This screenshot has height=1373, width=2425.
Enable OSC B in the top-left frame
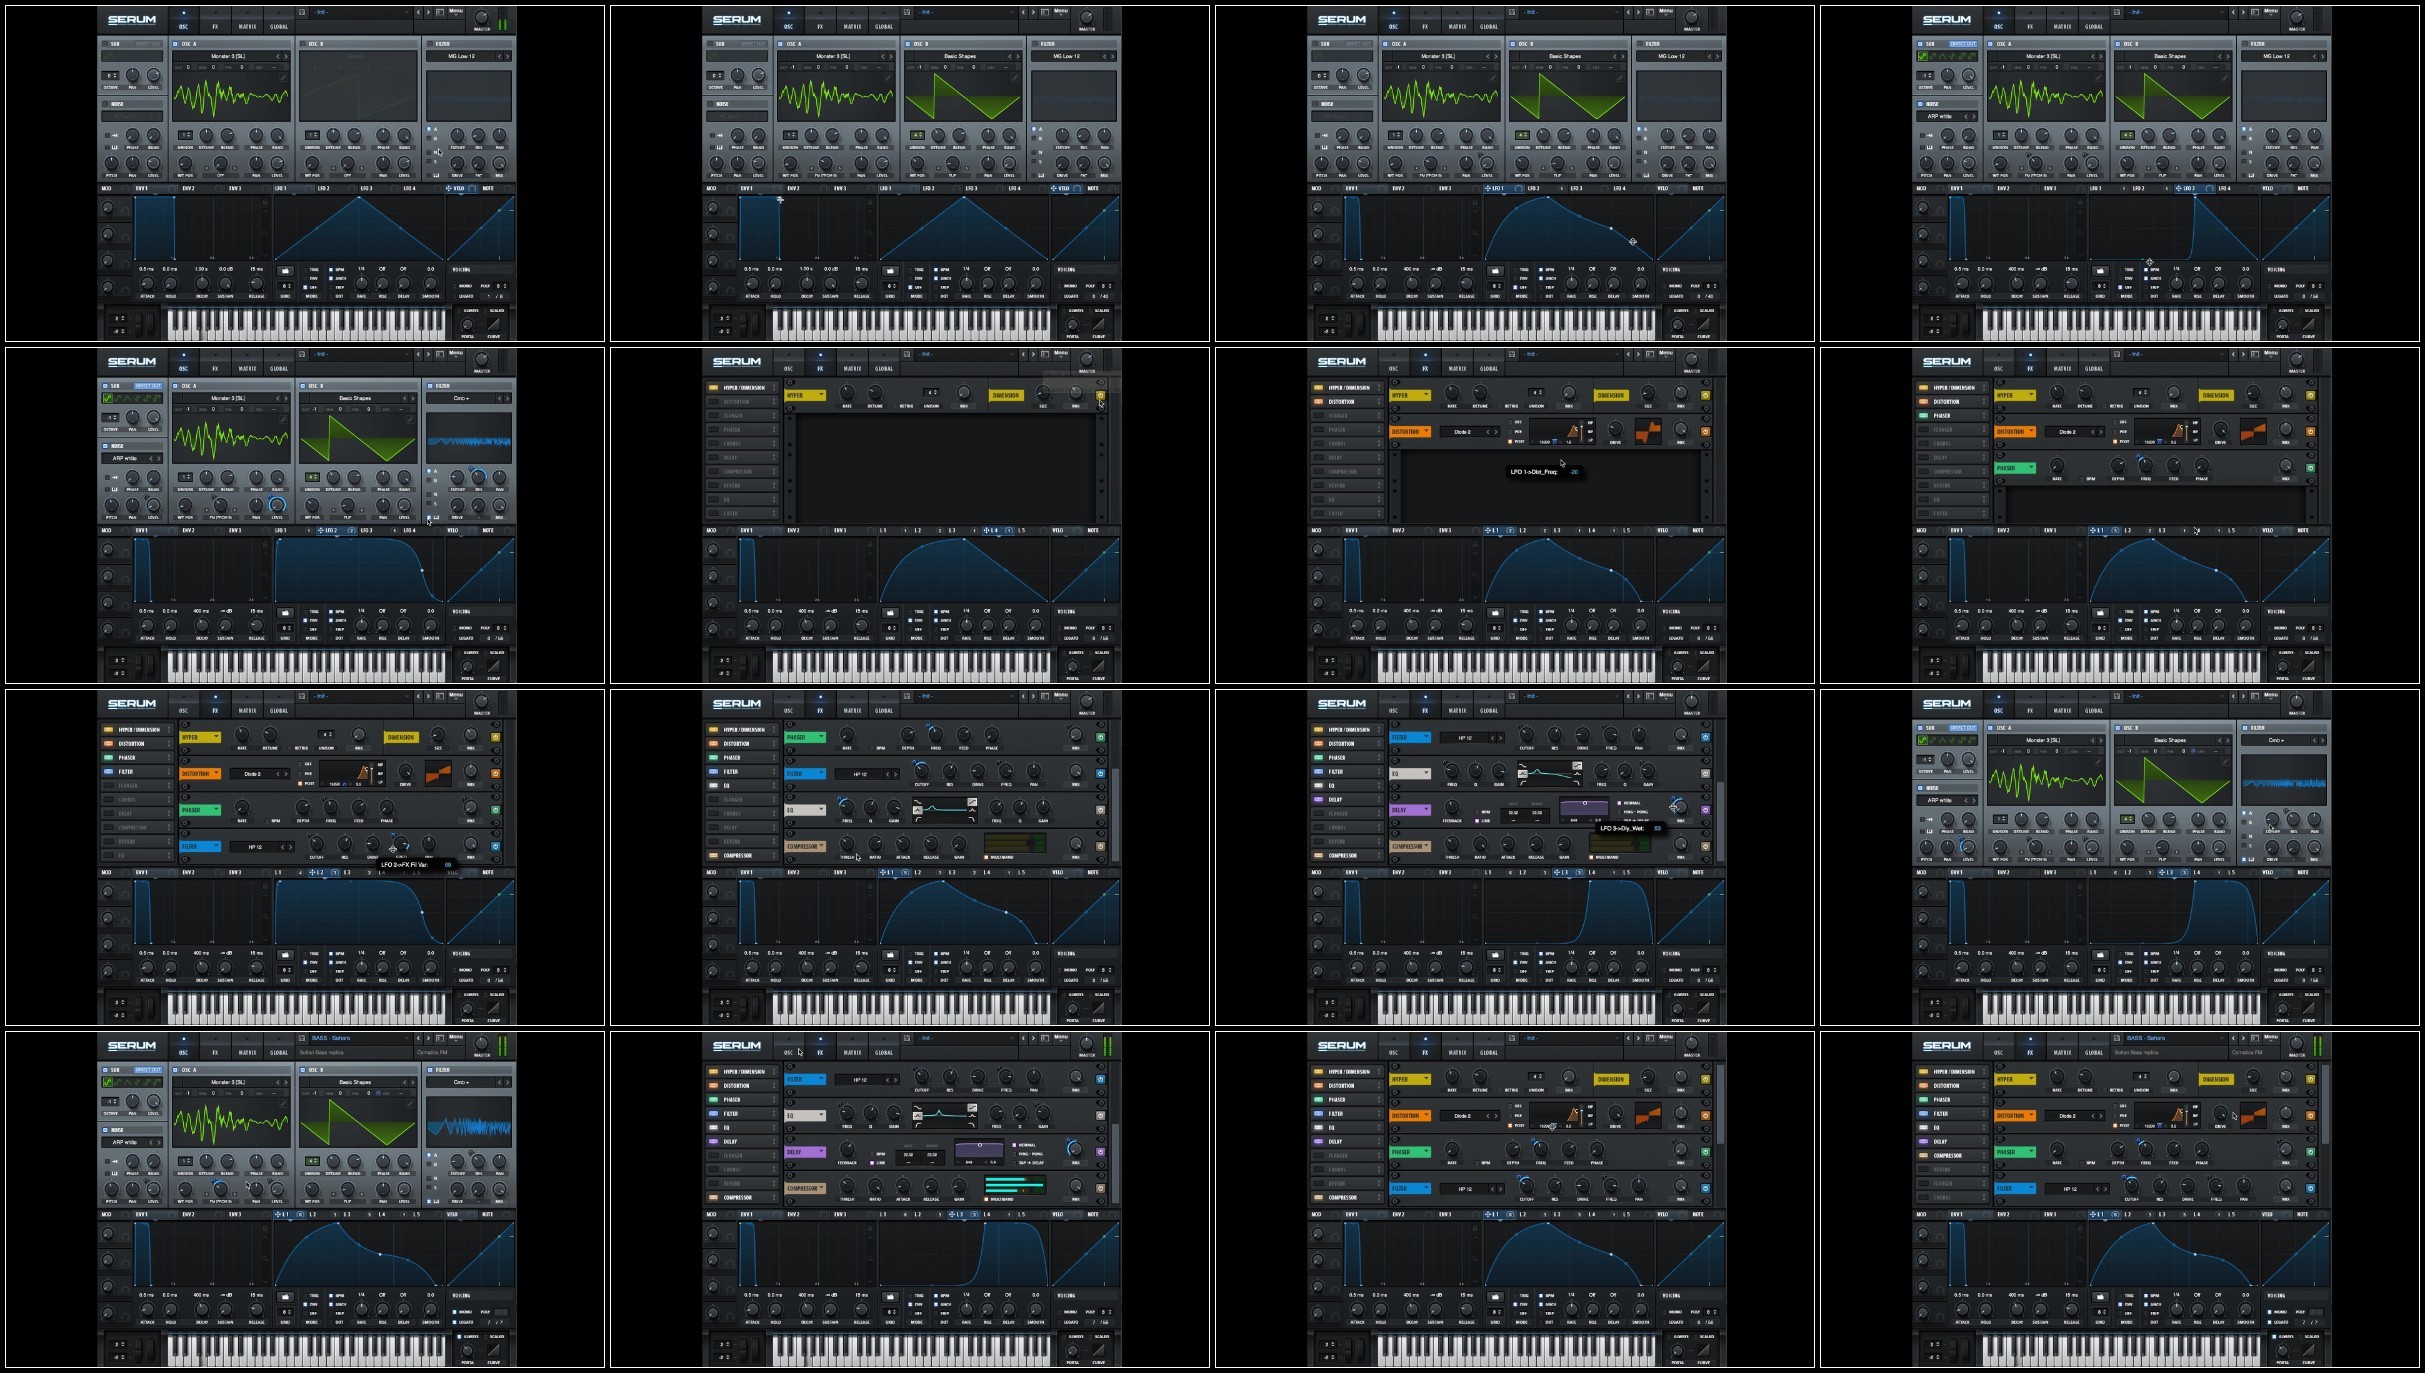[x=303, y=44]
